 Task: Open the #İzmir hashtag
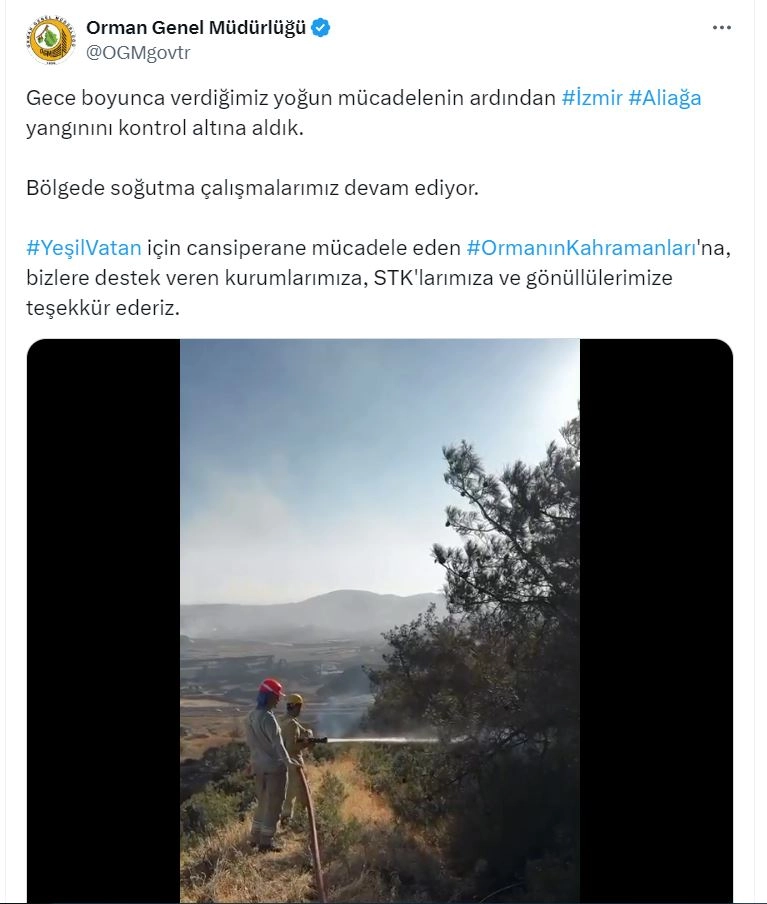(x=592, y=98)
